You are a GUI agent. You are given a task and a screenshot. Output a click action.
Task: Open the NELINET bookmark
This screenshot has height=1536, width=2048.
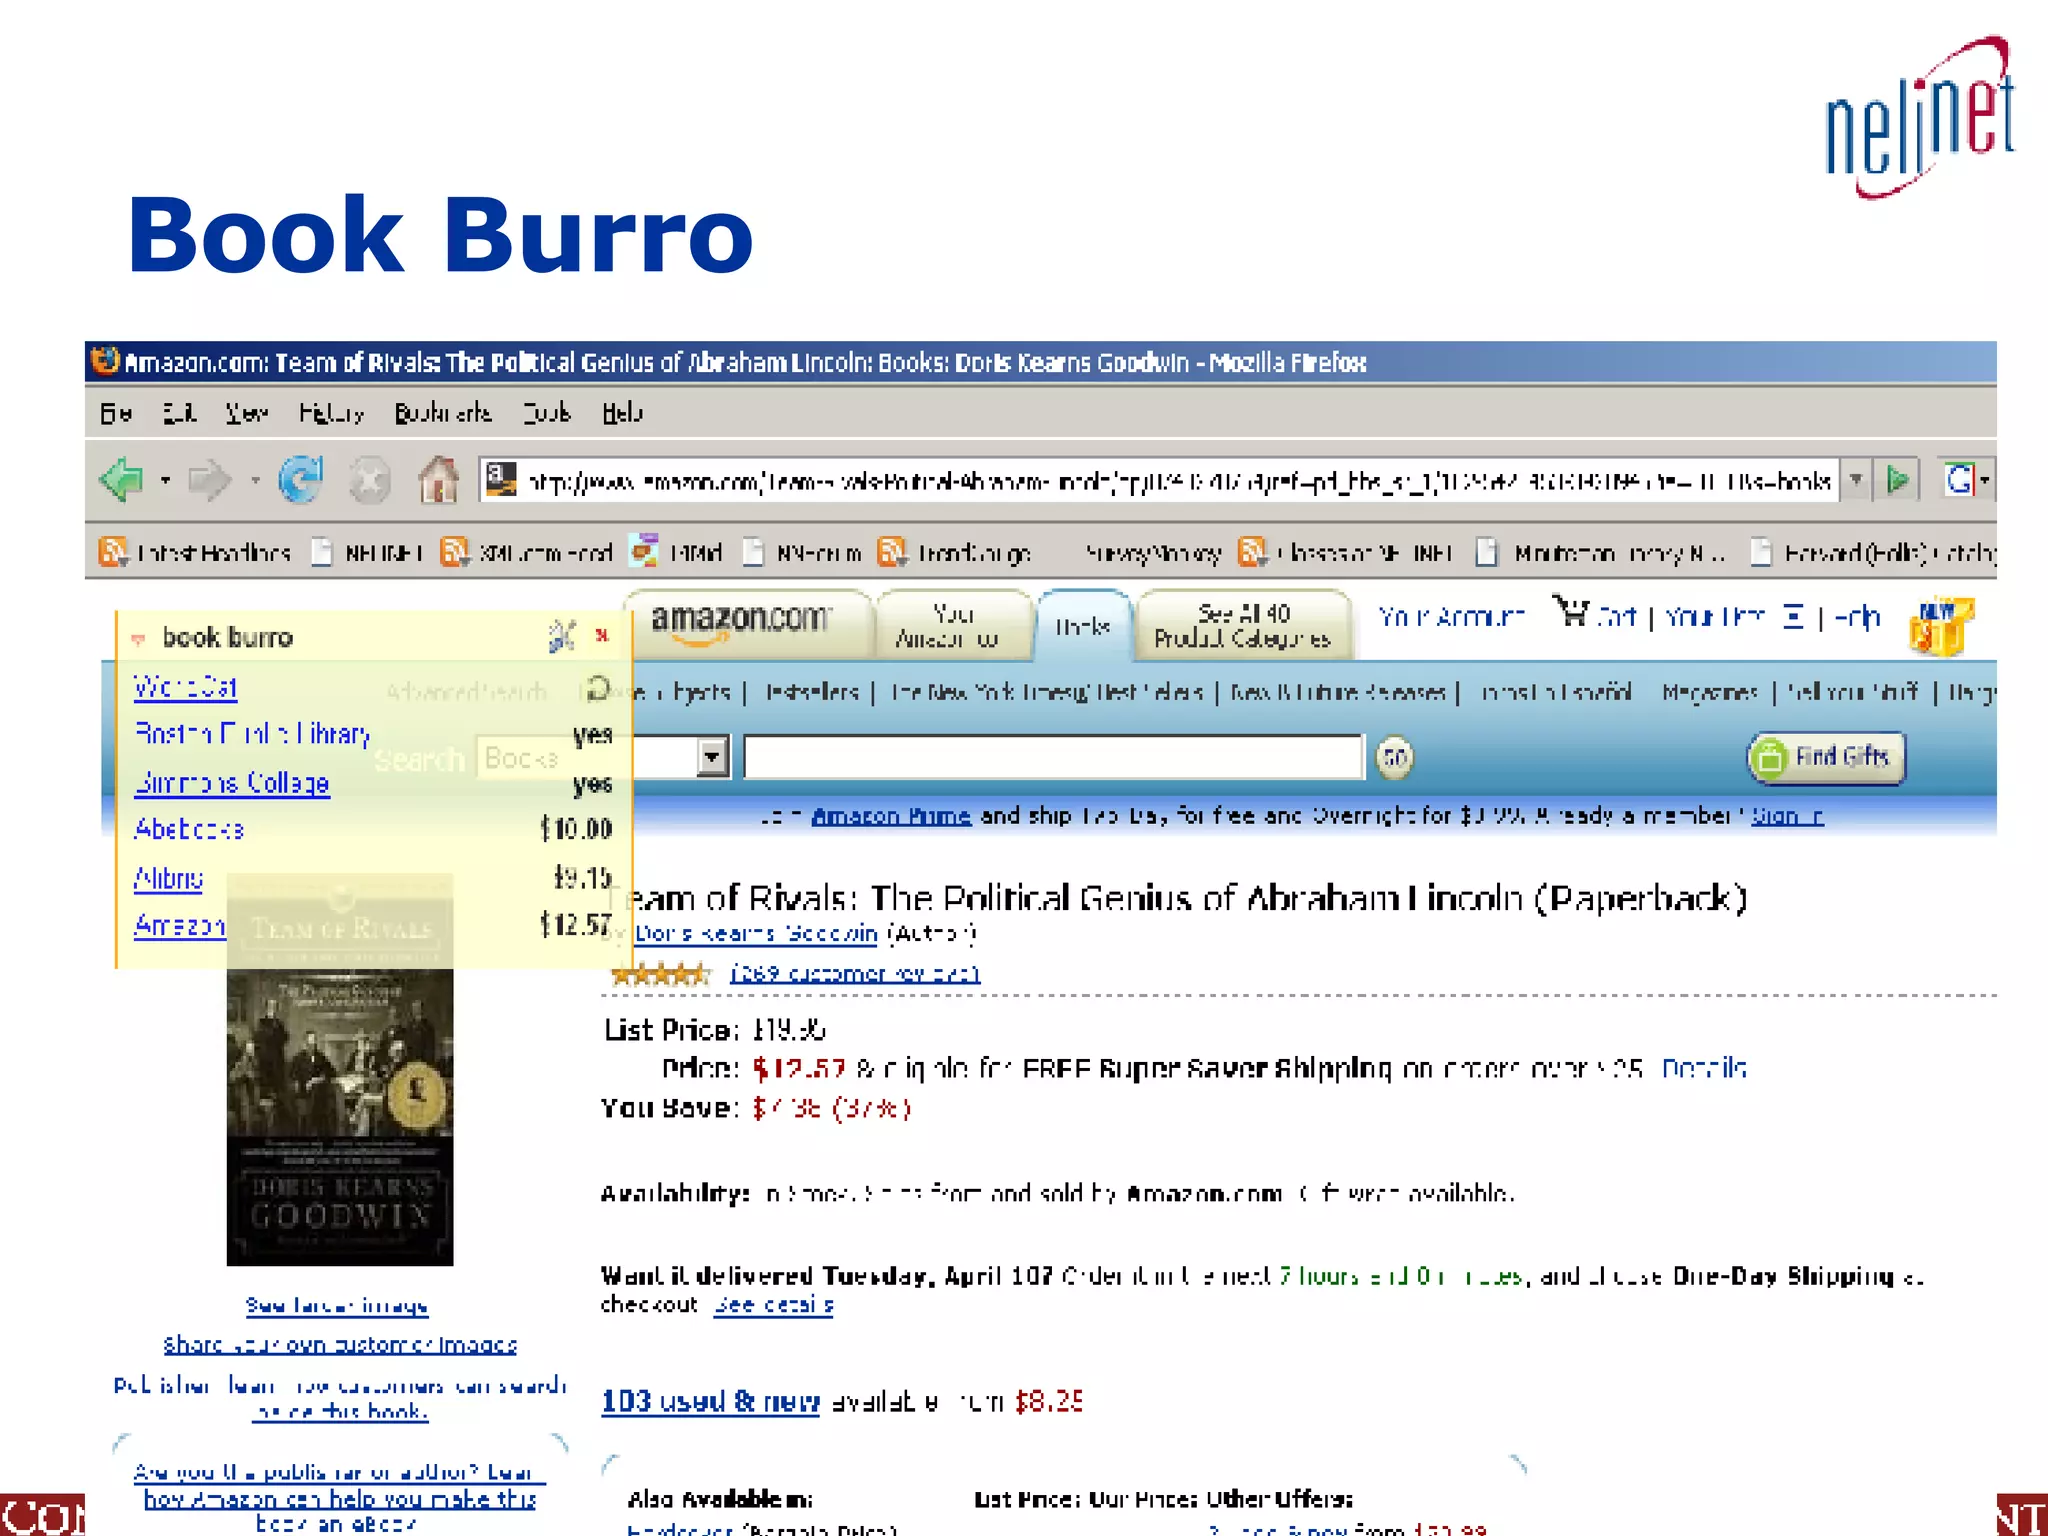368,552
